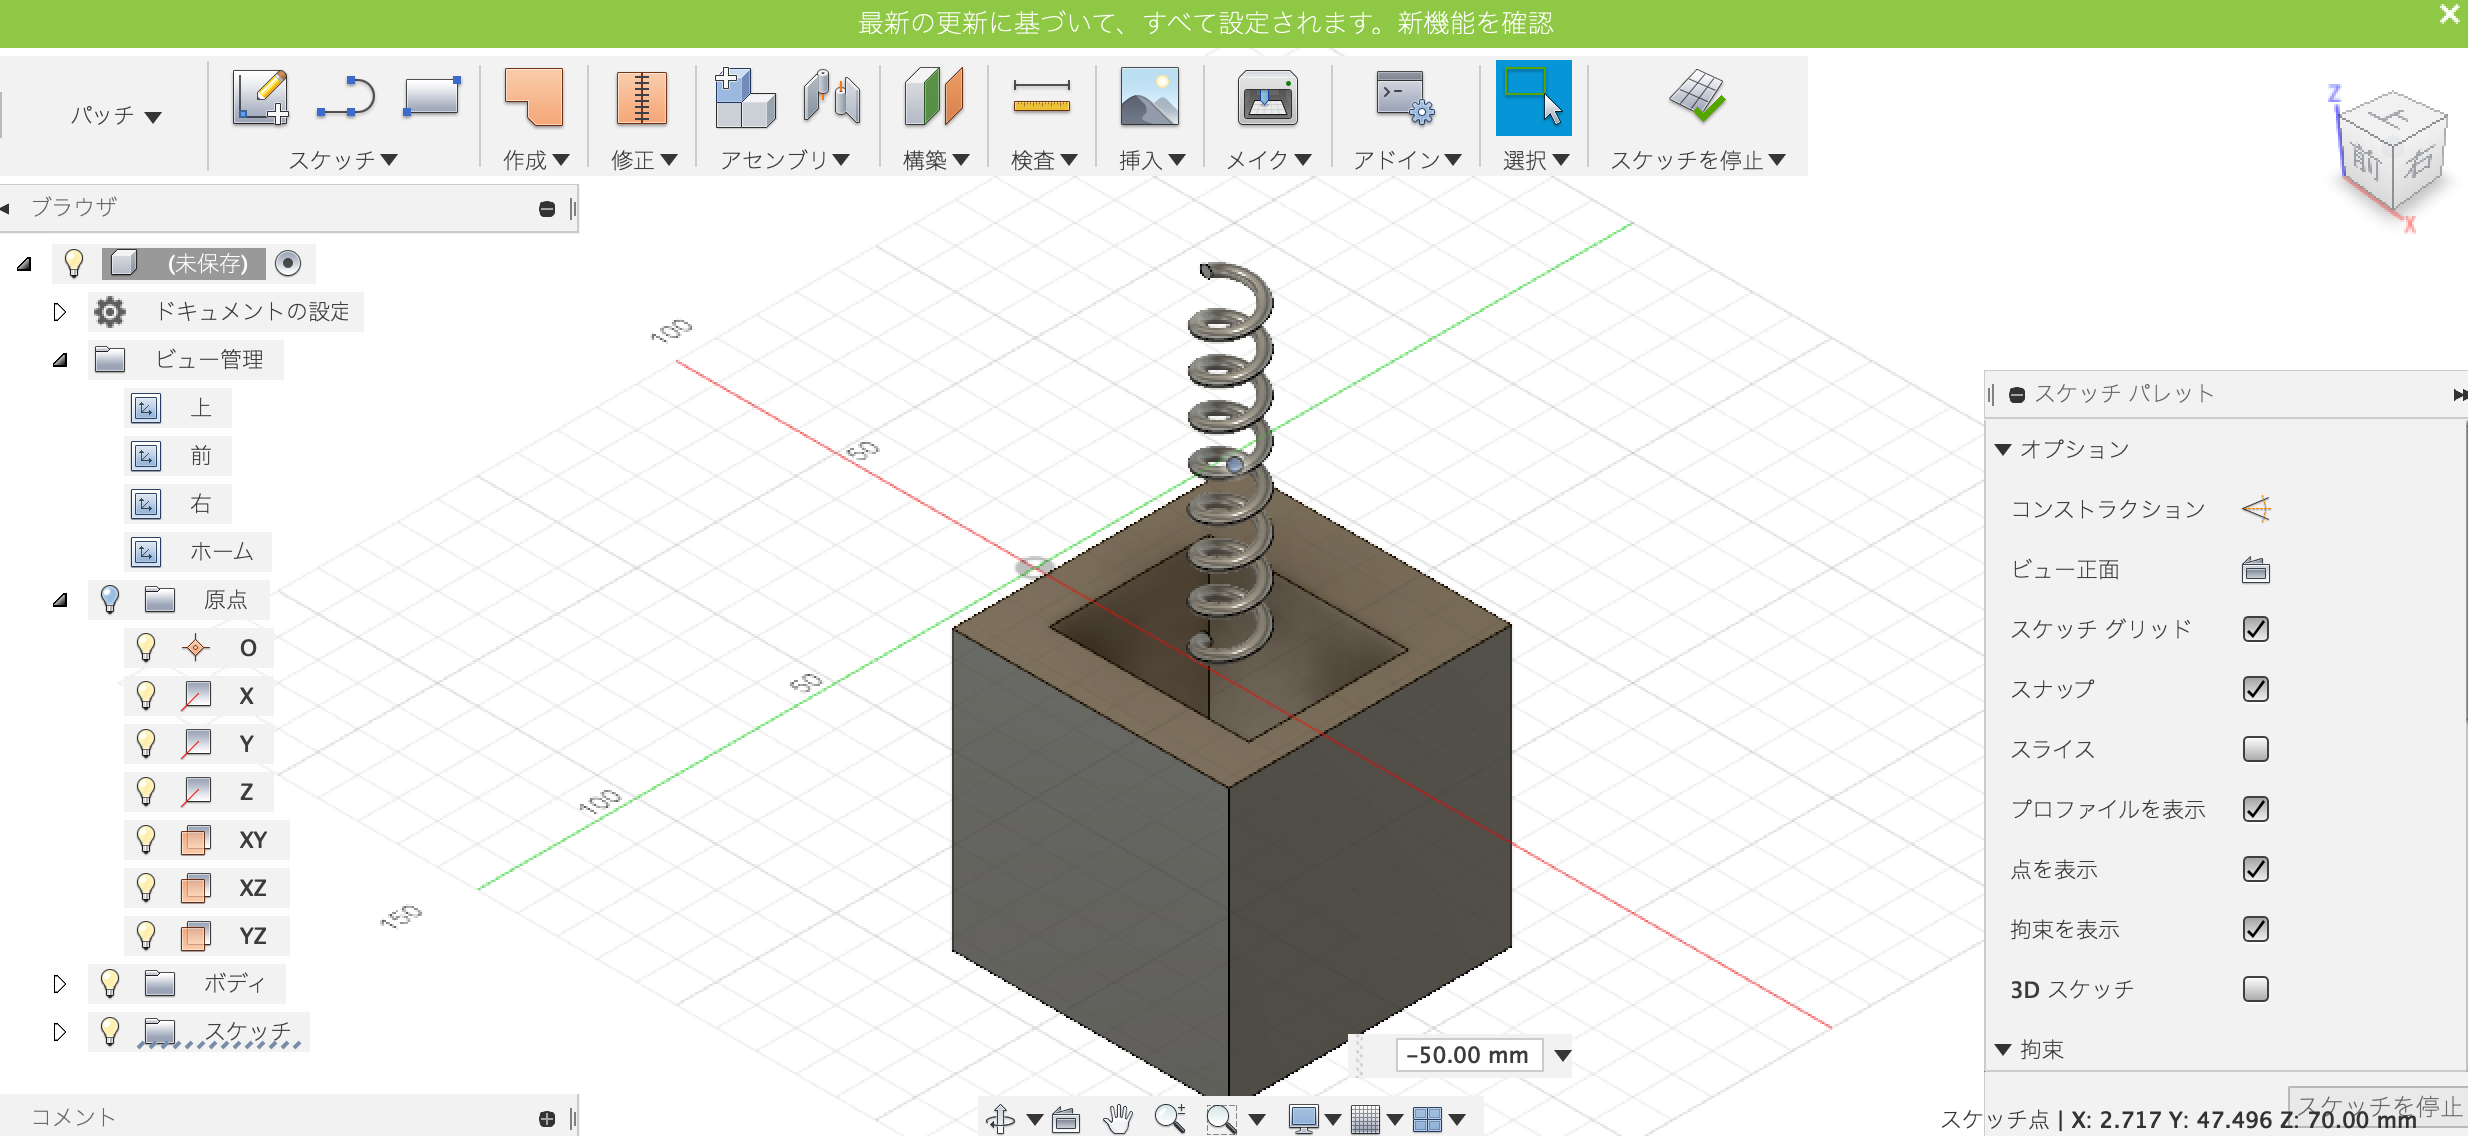Image resolution: width=2468 pixels, height=1136 pixels.
Task: Expand the ボディ folder in browser
Action: pos(60,984)
